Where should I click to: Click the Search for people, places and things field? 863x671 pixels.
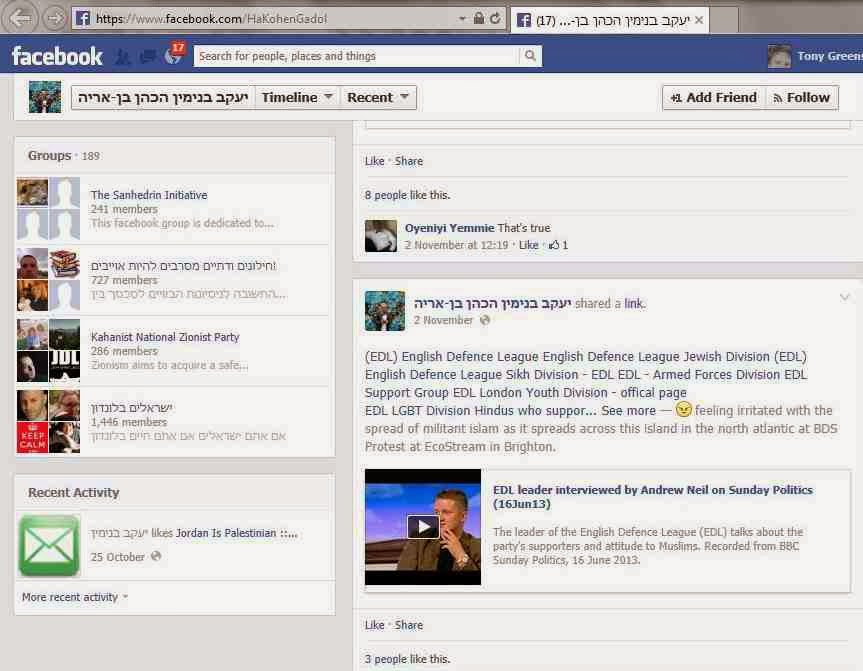pos(356,56)
